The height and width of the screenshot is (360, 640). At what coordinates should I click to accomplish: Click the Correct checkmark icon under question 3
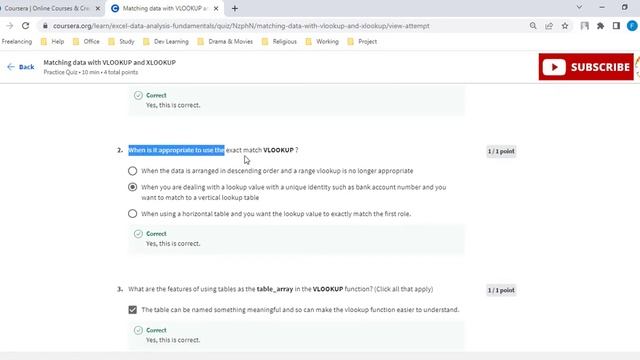coord(138,330)
